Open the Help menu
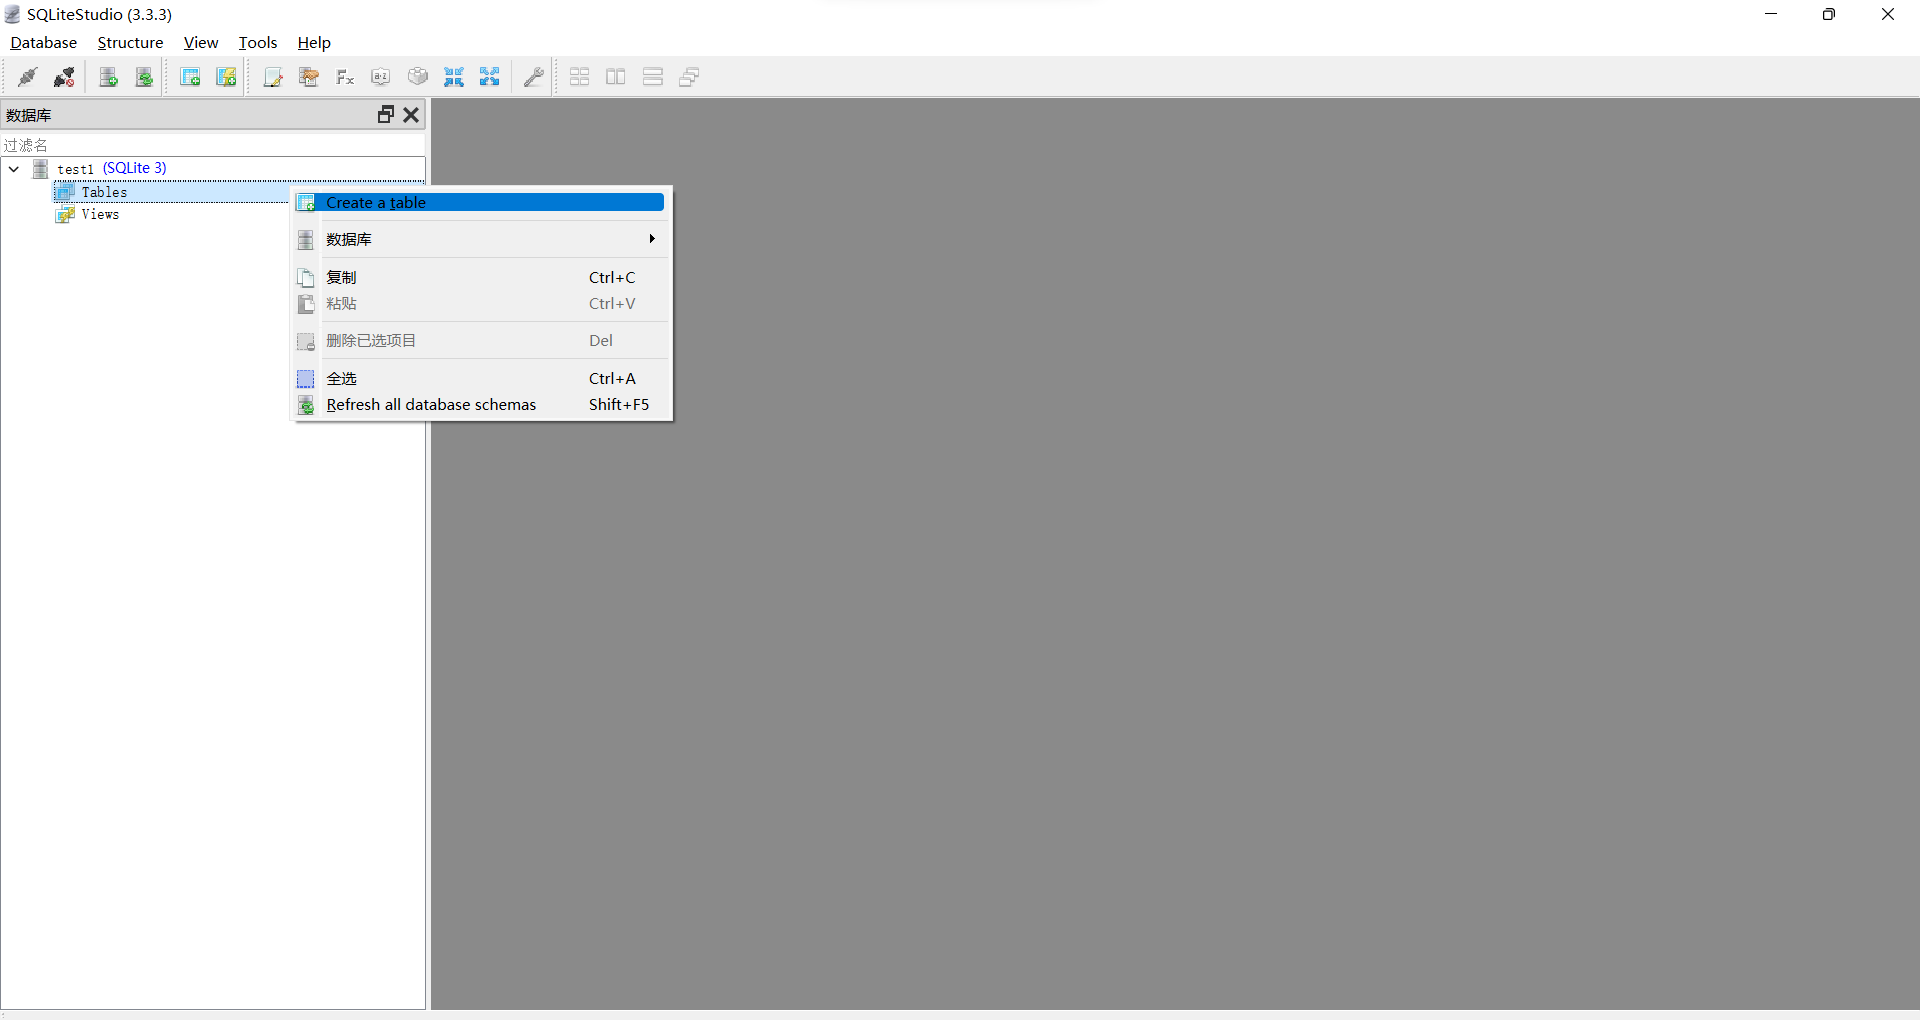The width and height of the screenshot is (1920, 1020). (314, 43)
